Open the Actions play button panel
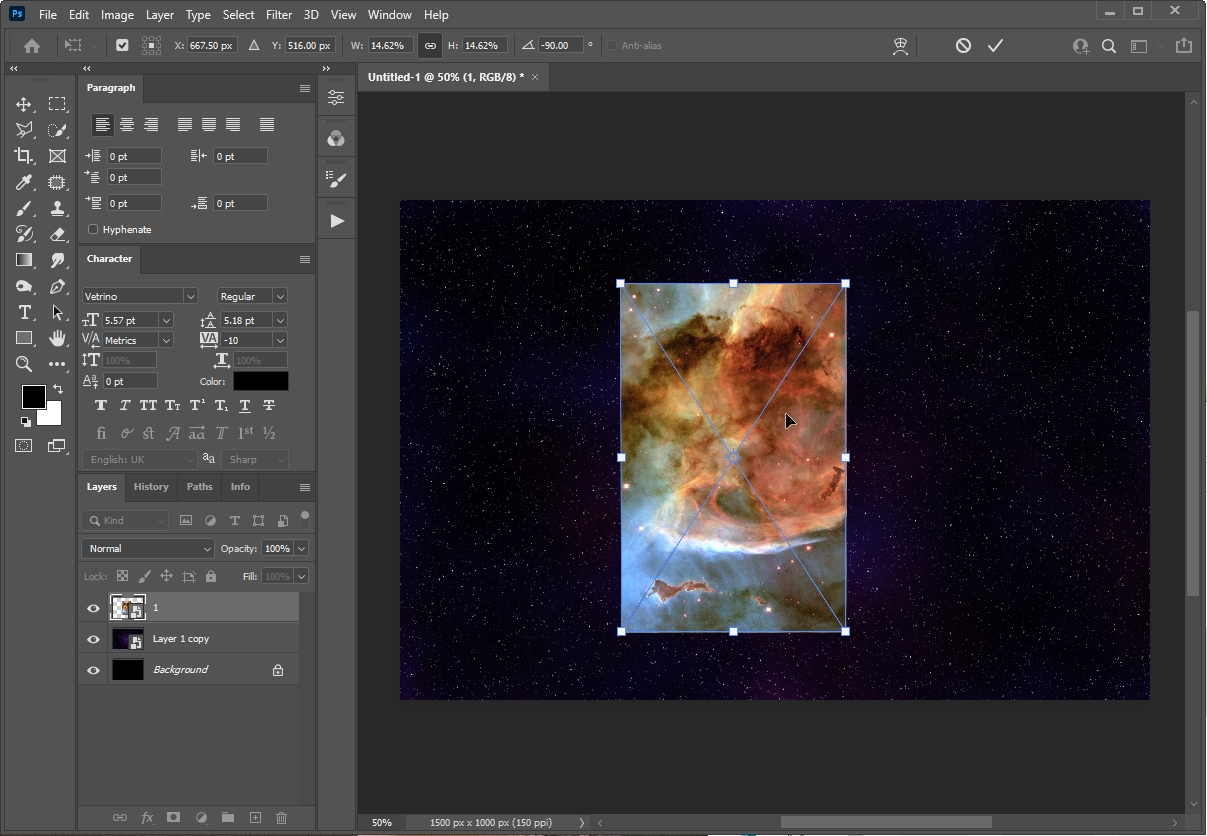The image size is (1207, 836). [337, 220]
